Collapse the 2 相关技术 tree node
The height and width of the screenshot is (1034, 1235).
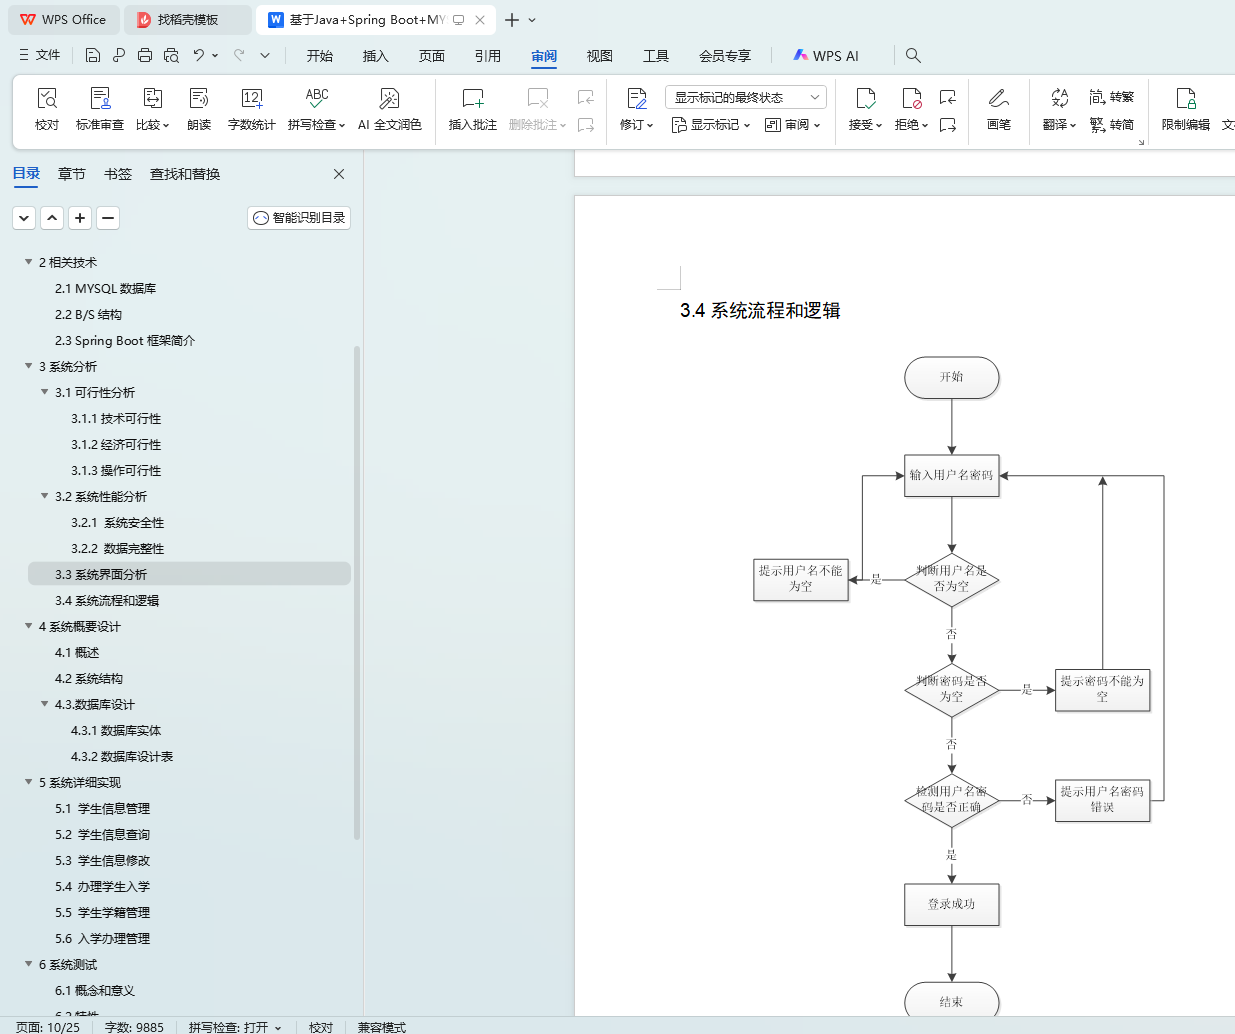pyautogui.click(x=29, y=262)
